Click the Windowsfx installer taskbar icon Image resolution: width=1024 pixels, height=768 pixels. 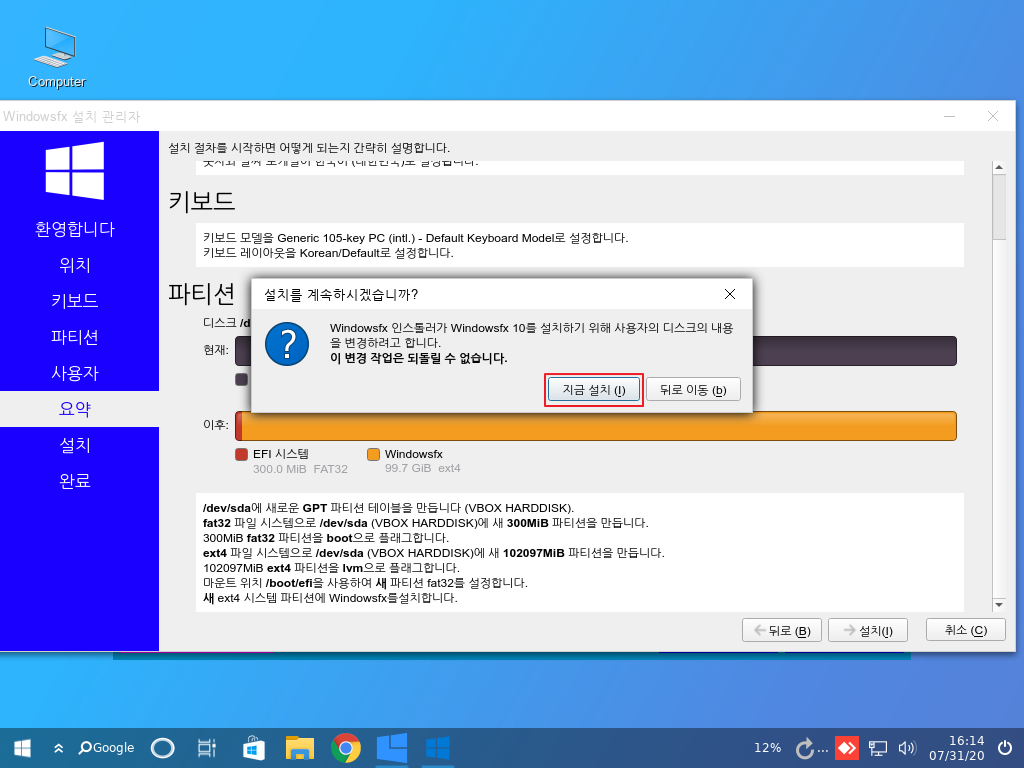[438, 748]
